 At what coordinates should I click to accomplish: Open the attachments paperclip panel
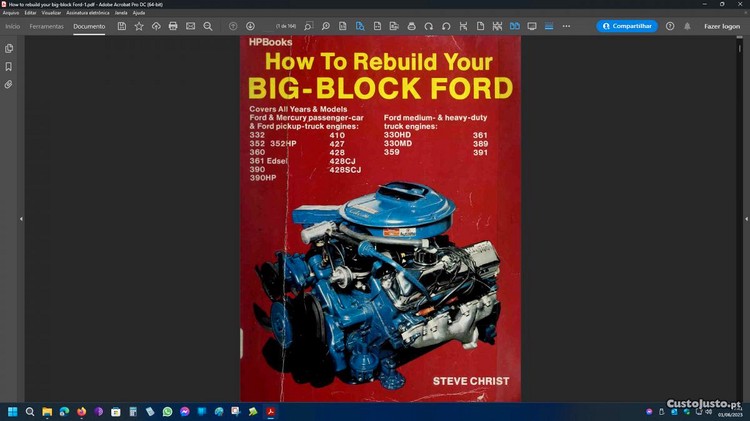9,84
